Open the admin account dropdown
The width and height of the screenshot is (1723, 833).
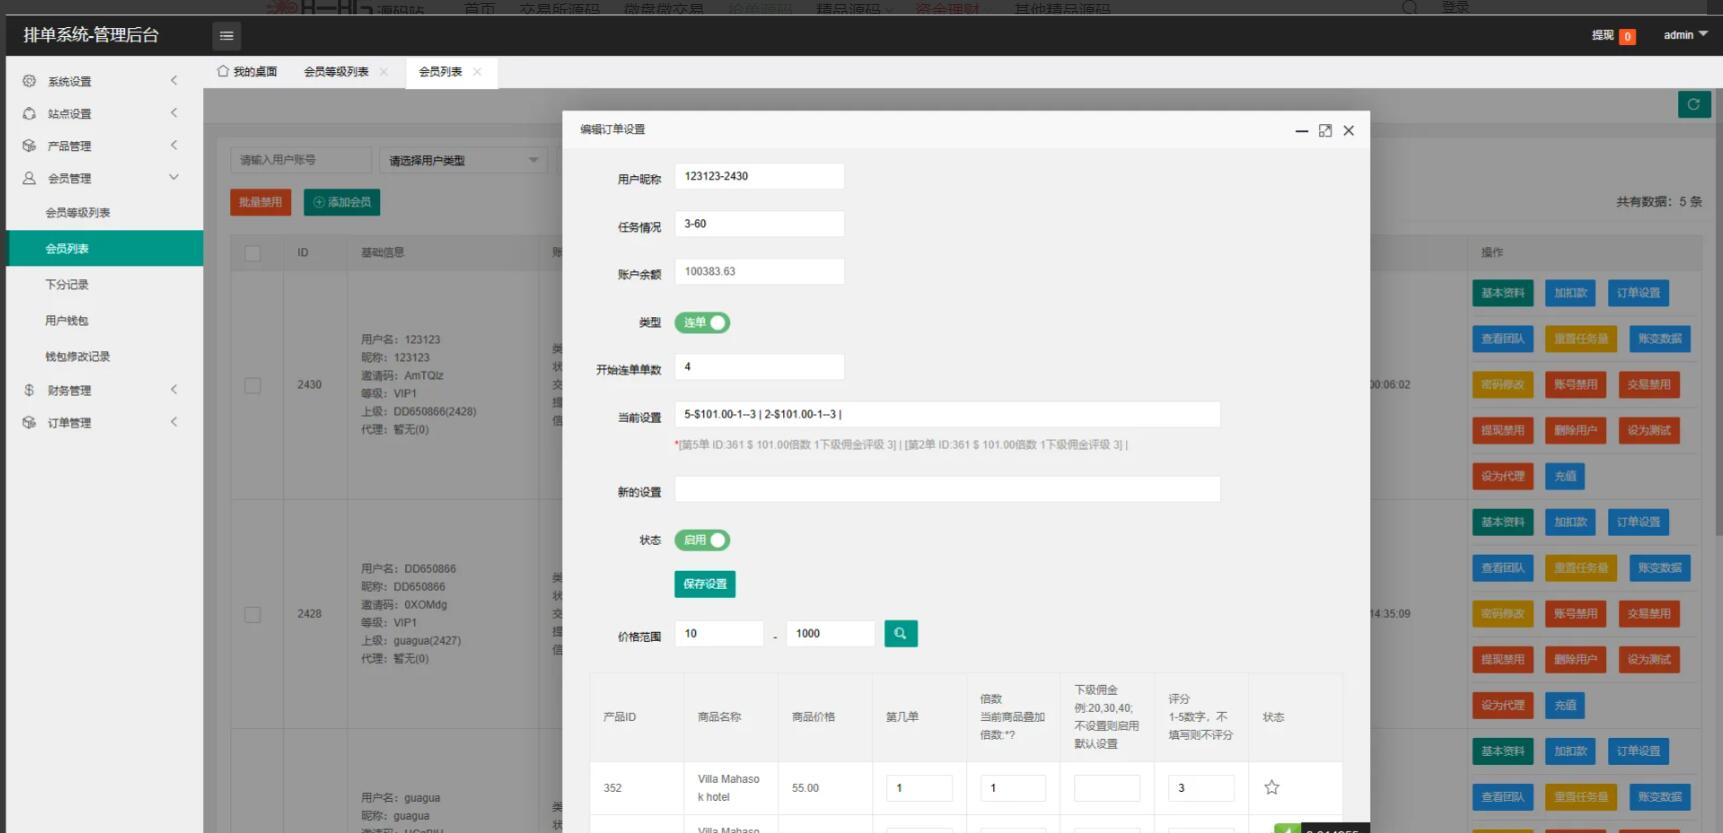pyautogui.click(x=1685, y=35)
